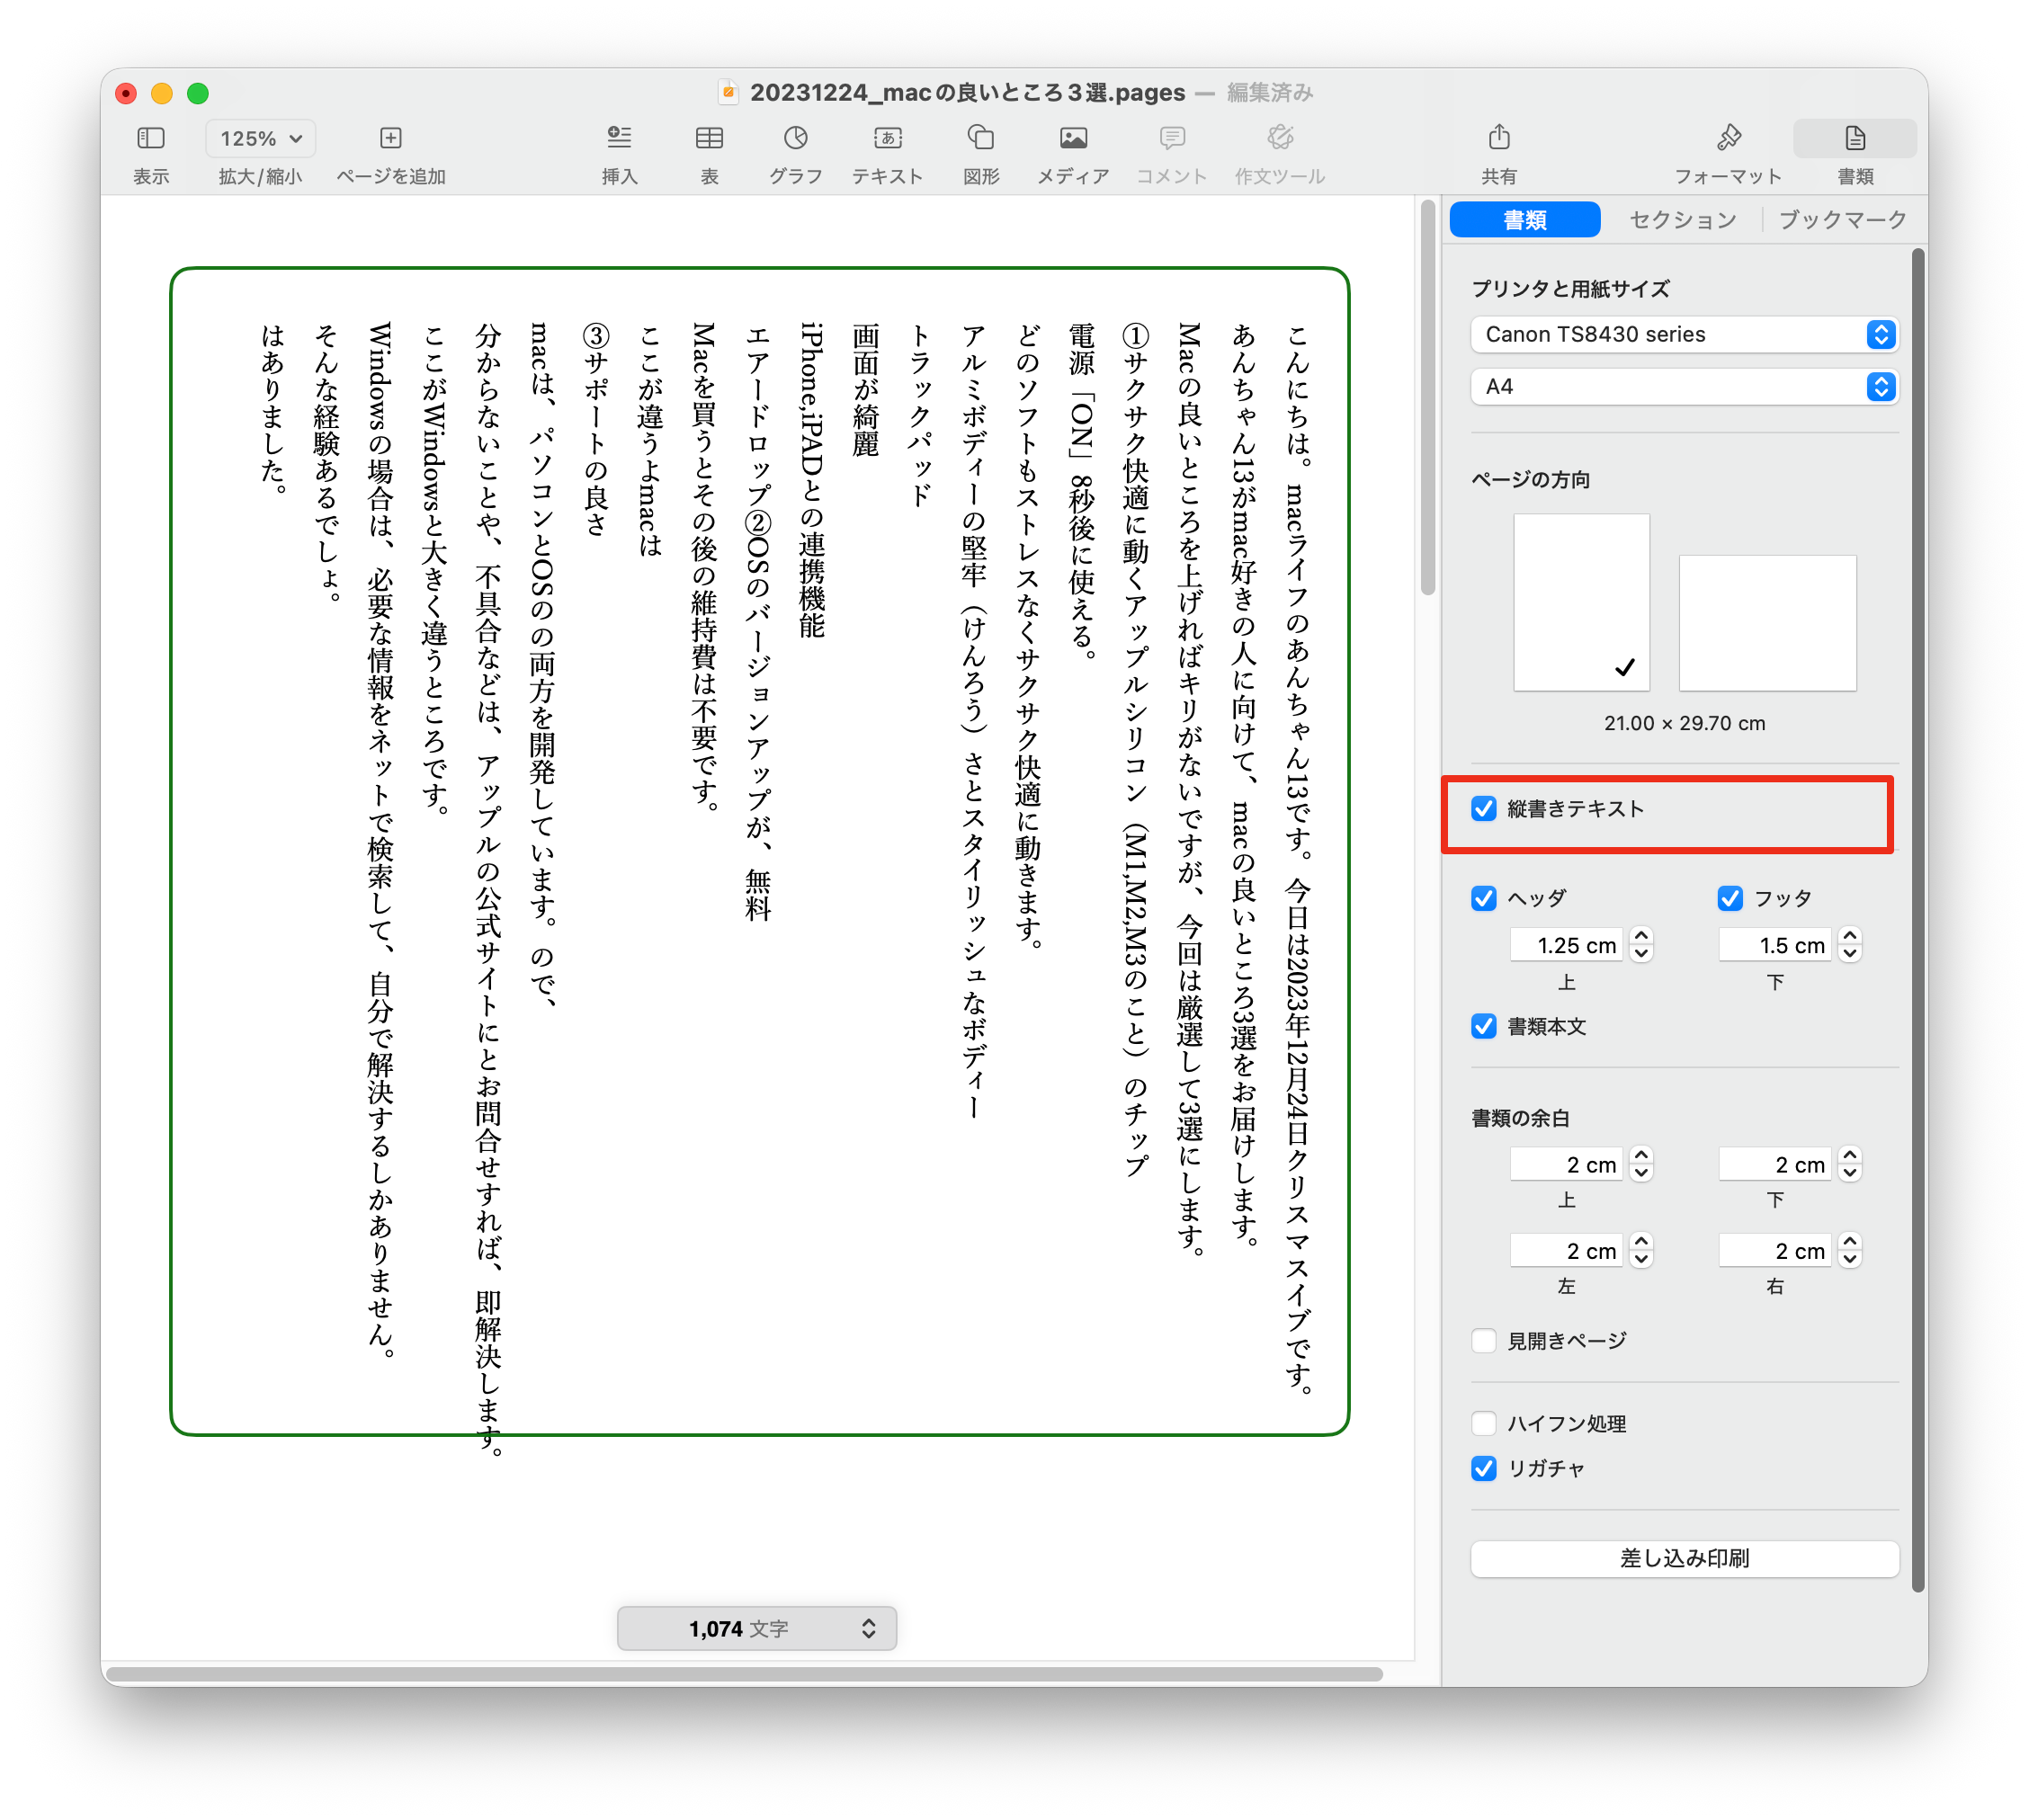
Task: Open the 125% zoom dropdown
Action: [260, 138]
